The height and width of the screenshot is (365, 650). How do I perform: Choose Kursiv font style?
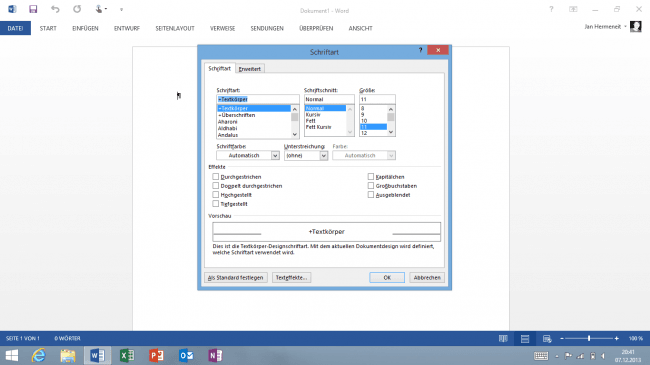[325, 114]
